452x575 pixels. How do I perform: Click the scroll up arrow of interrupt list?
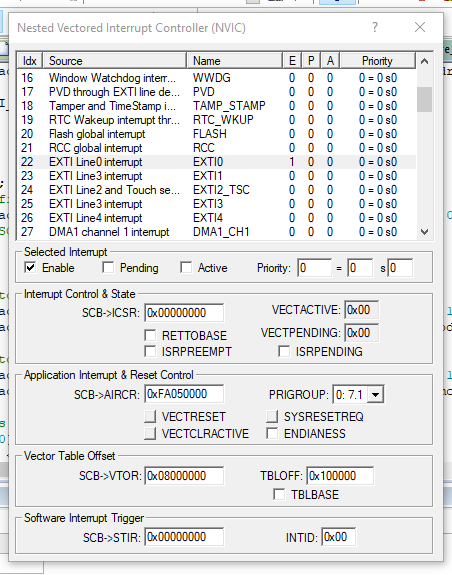point(425,61)
